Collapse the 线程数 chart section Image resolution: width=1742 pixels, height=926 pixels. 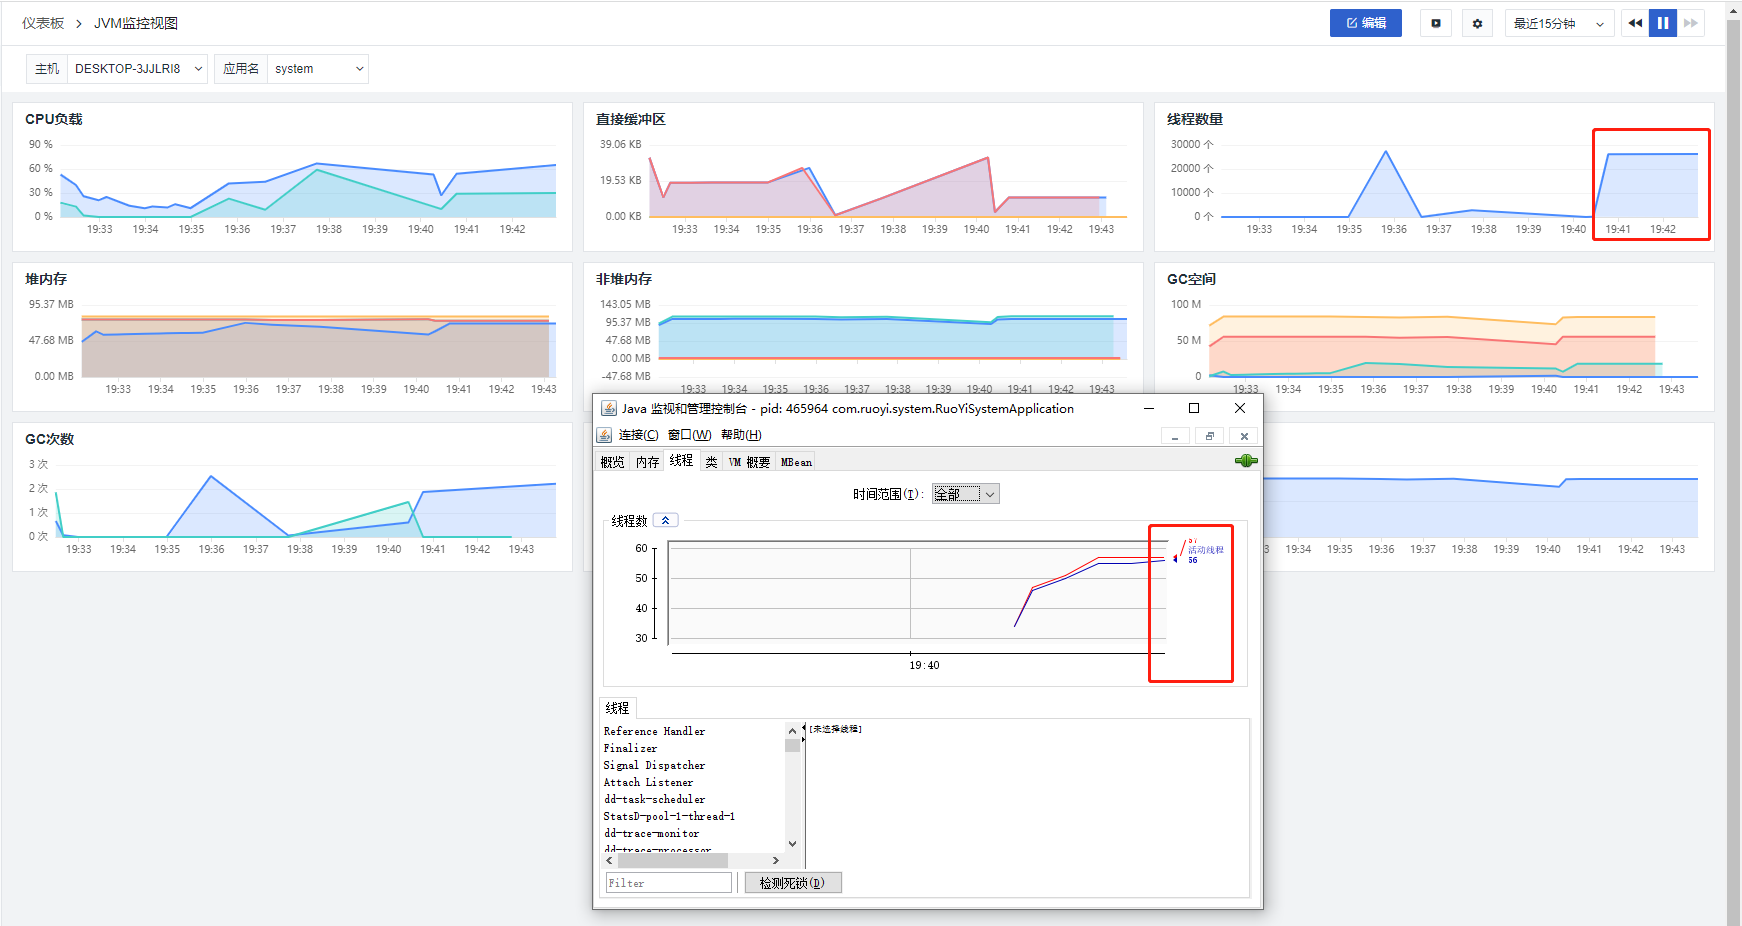click(665, 520)
